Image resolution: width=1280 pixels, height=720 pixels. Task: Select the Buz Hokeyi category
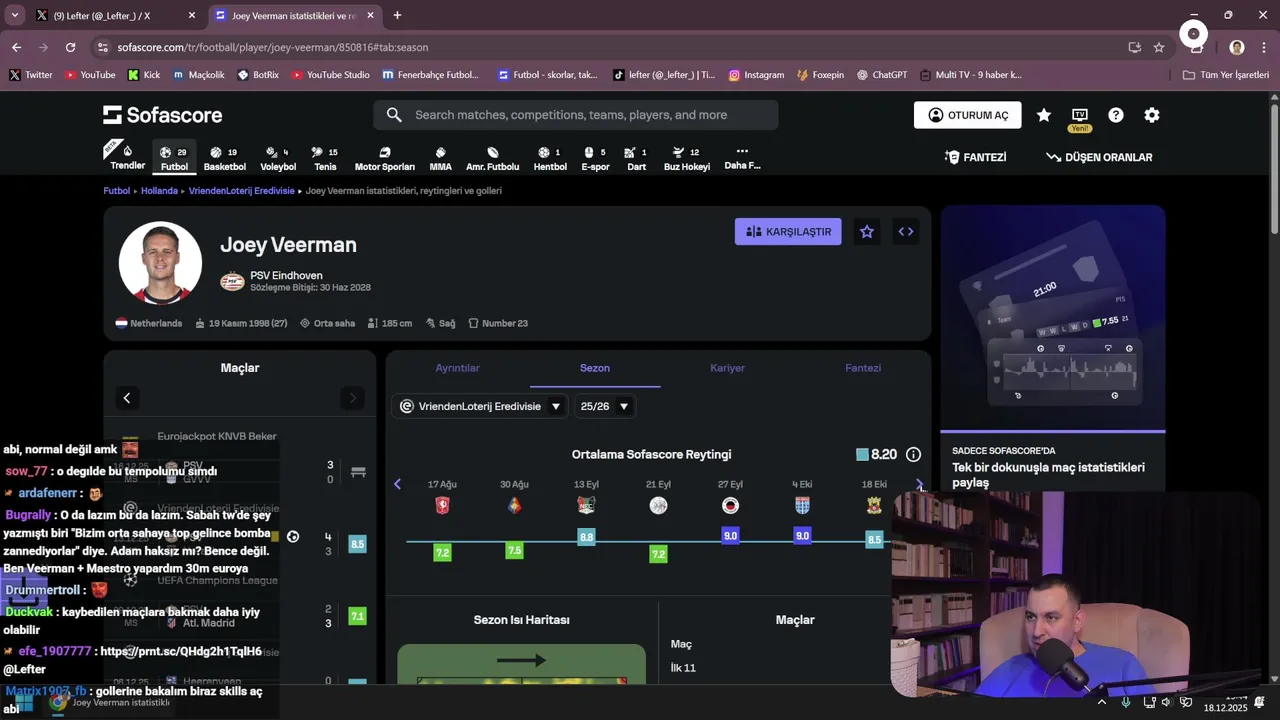686,158
